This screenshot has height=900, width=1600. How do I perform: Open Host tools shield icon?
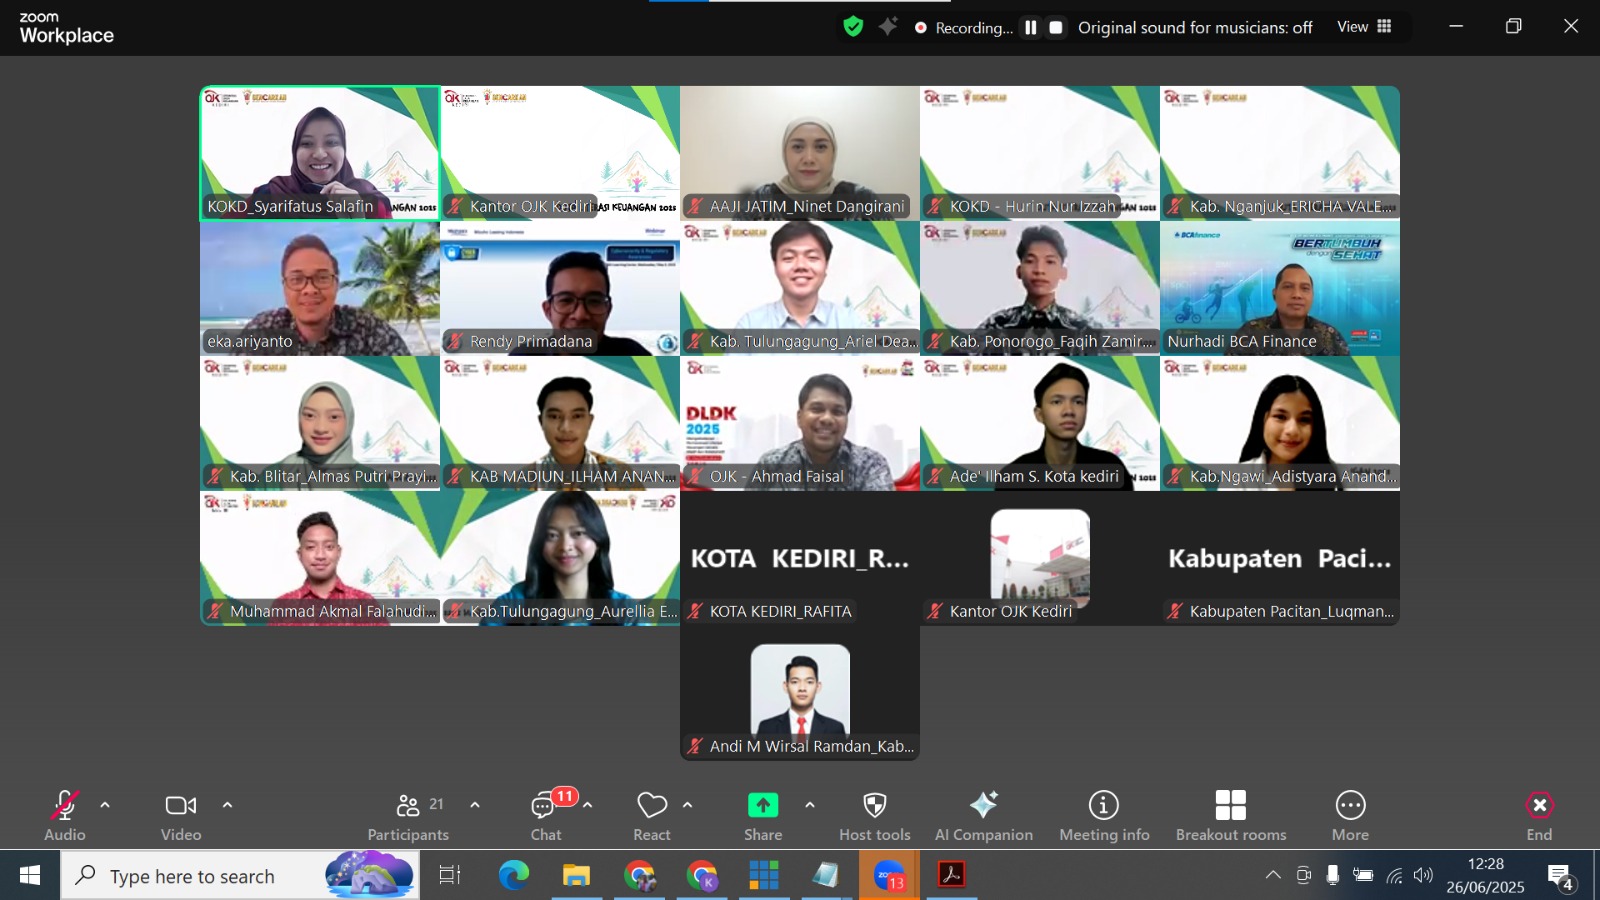[874, 815]
